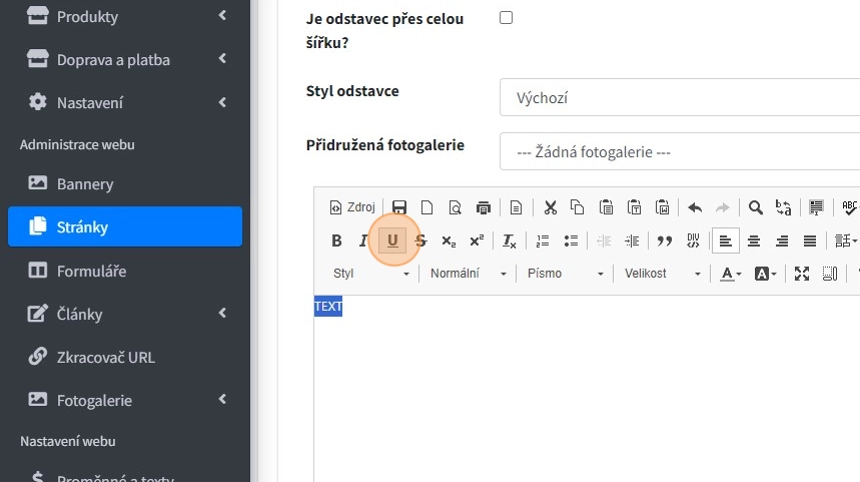The height and width of the screenshot is (482, 860).
Task: Apply strikethrough to selected text
Action: [x=421, y=241]
